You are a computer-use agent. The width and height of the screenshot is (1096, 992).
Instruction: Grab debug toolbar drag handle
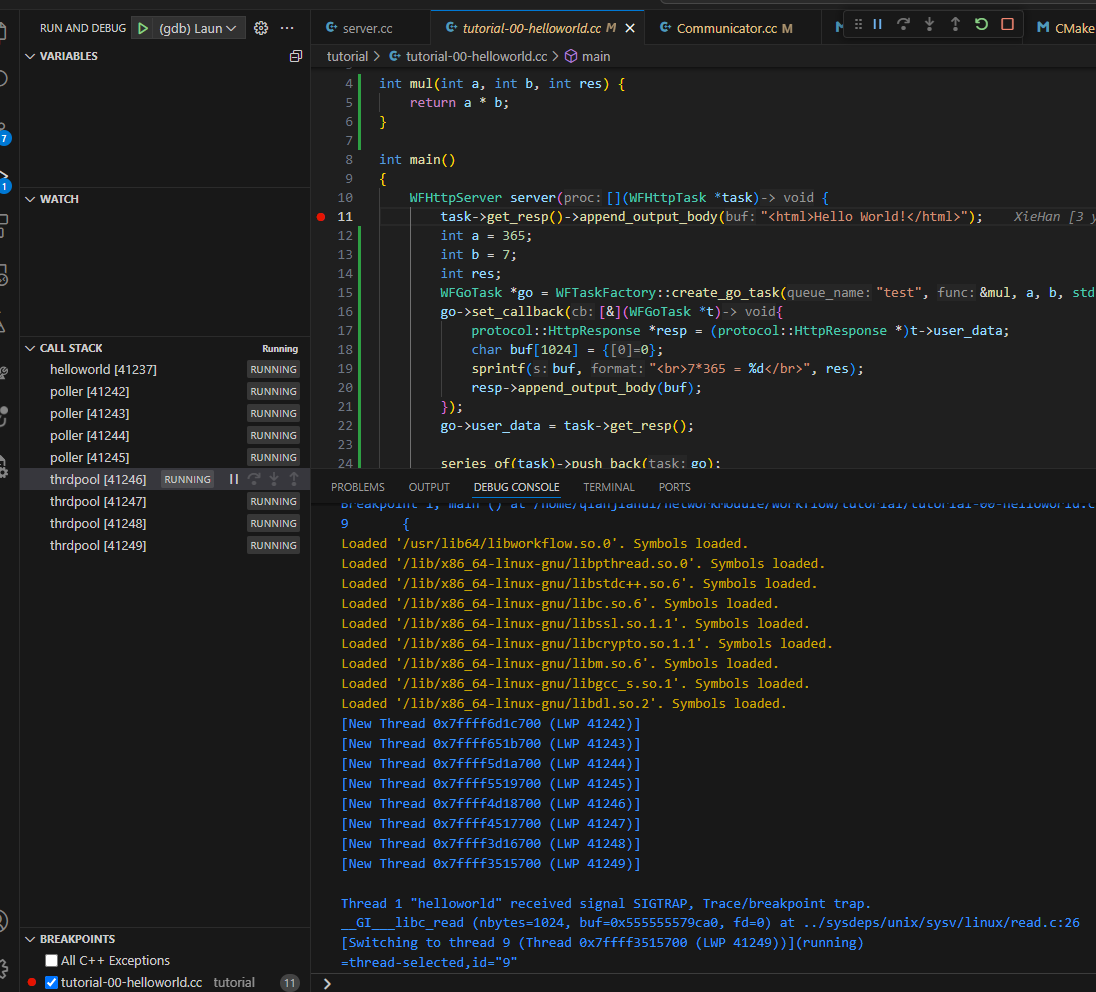[x=858, y=24]
